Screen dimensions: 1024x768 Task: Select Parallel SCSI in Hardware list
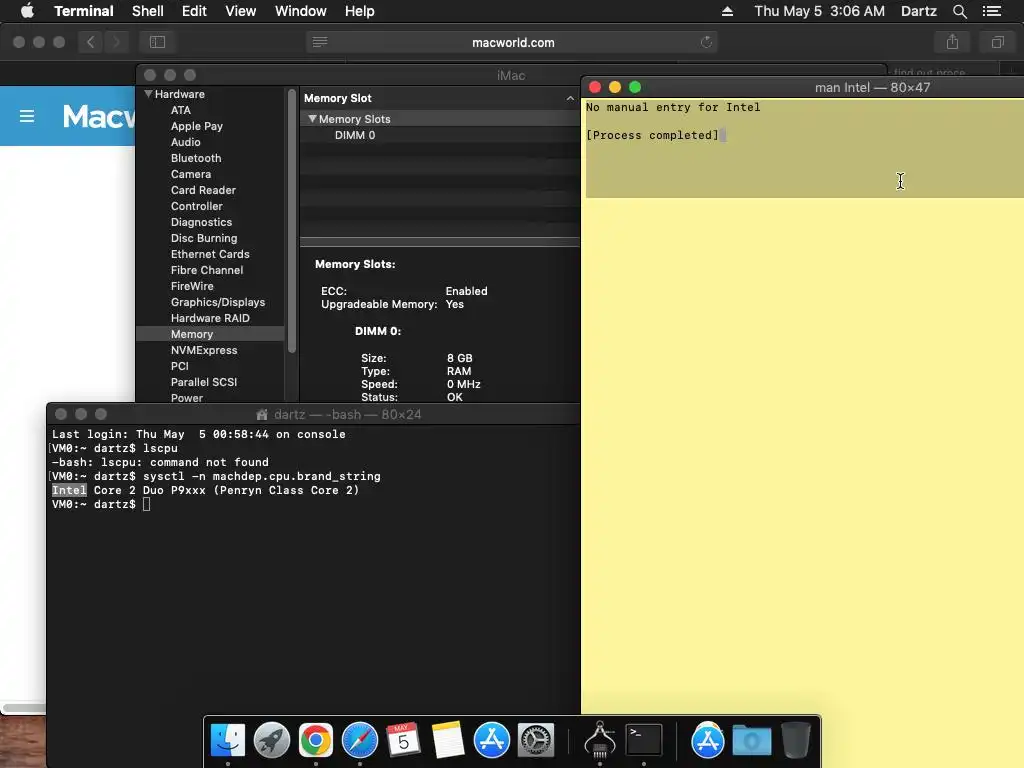[x=204, y=382]
